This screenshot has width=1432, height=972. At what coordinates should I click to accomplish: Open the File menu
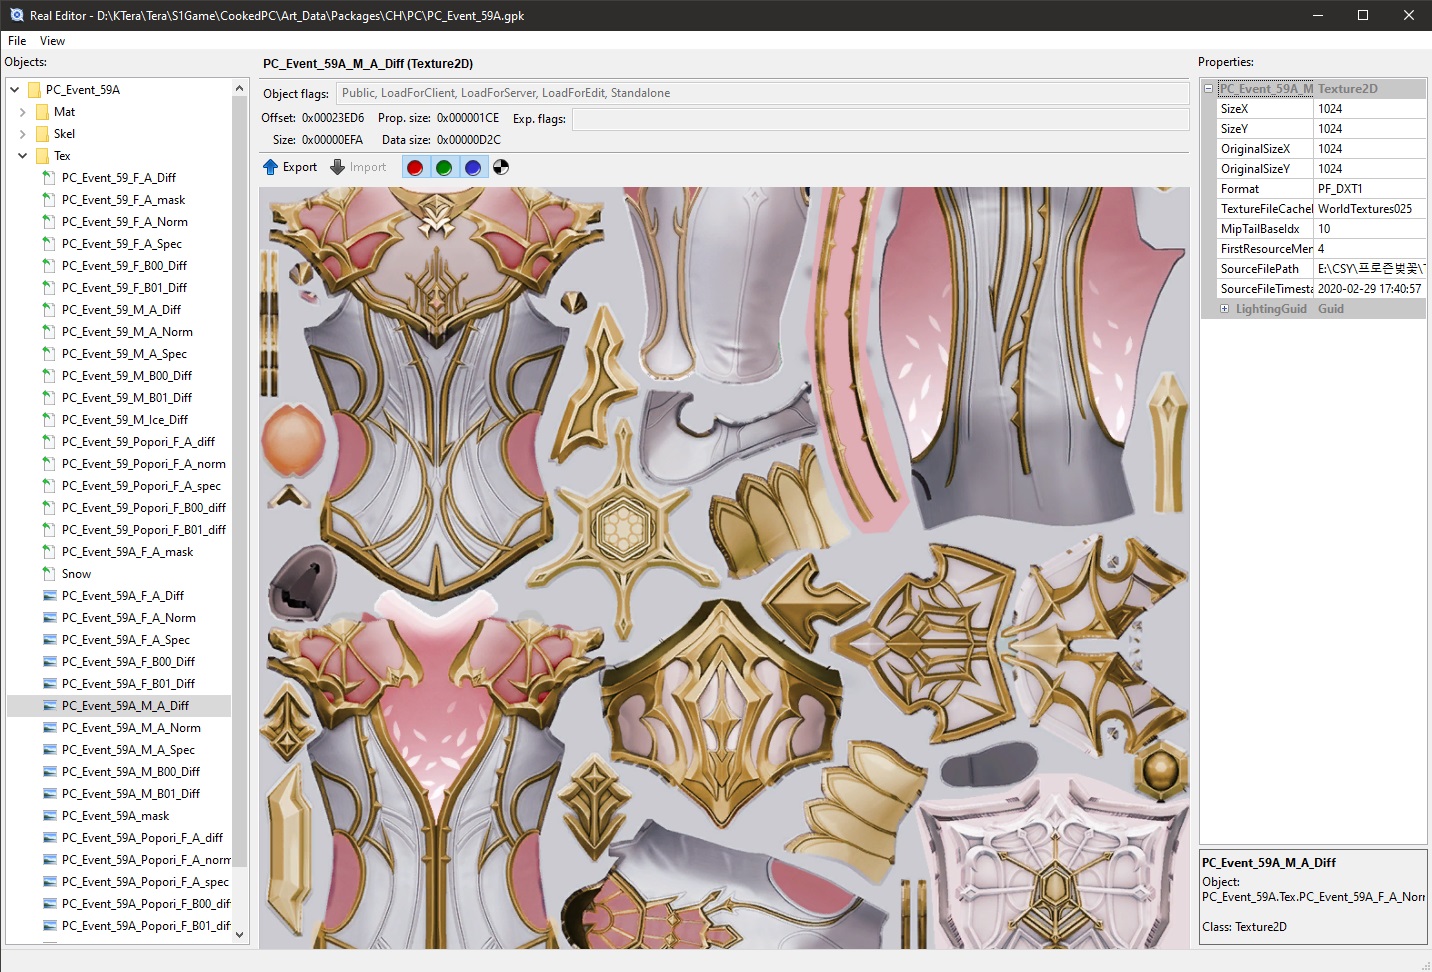[17, 41]
